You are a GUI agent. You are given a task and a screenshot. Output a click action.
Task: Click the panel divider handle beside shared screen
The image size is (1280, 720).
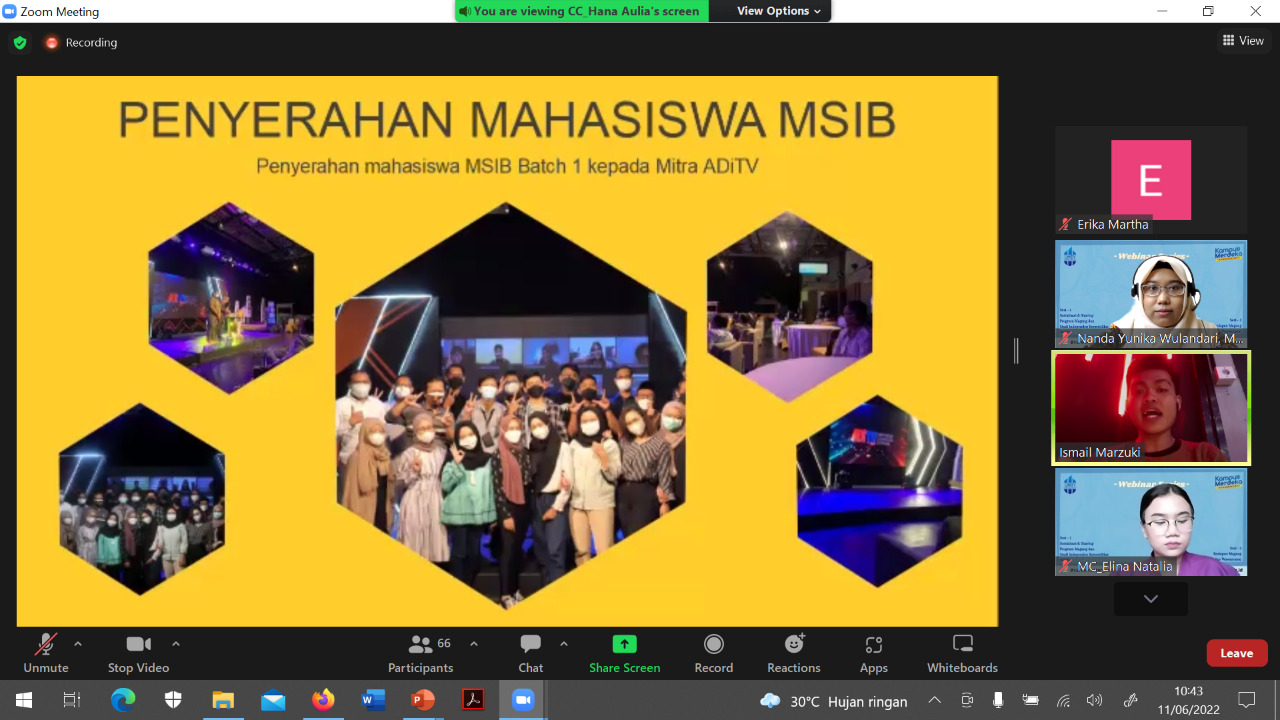point(1016,351)
